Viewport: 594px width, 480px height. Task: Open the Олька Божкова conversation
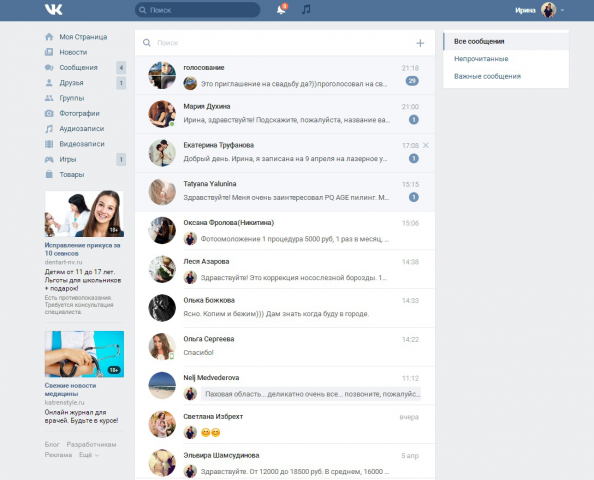tap(285, 308)
